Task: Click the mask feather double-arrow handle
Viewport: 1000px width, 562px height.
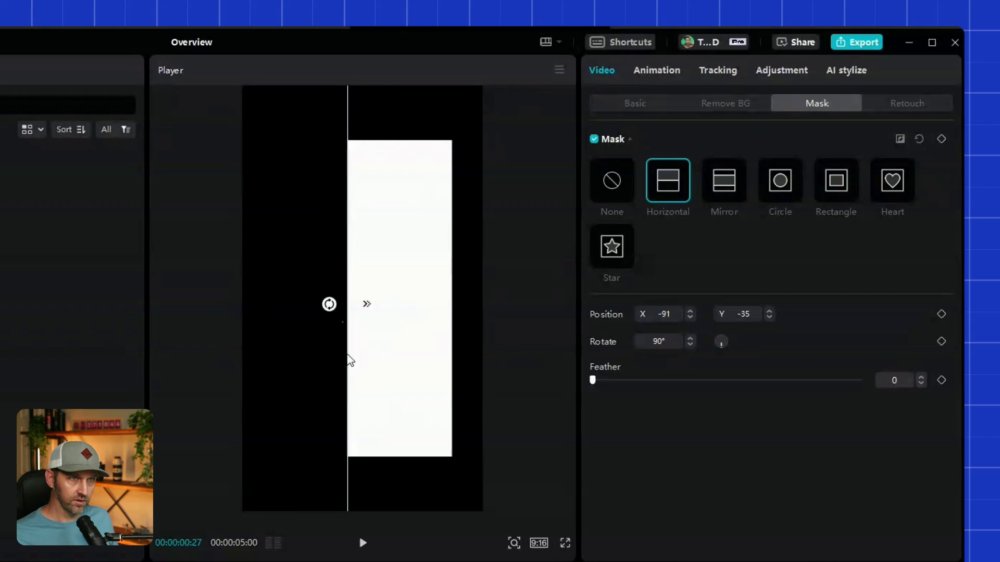Action: coord(367,304)
